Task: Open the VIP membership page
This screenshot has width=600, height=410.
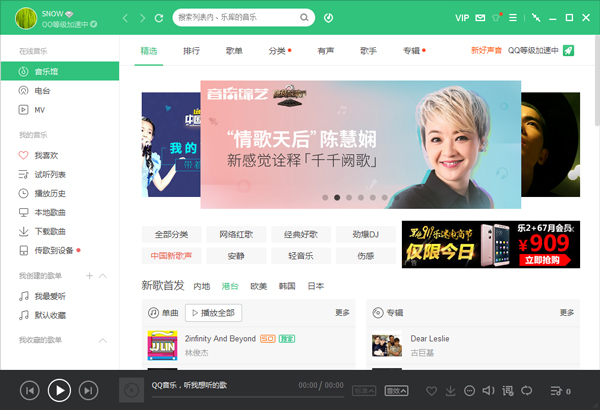Action: [x=462, y=18]
